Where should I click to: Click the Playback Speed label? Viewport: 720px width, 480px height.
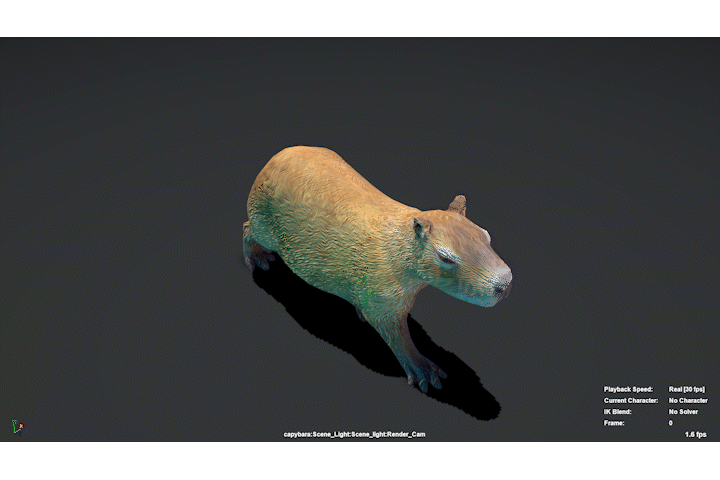click(628, 389)
